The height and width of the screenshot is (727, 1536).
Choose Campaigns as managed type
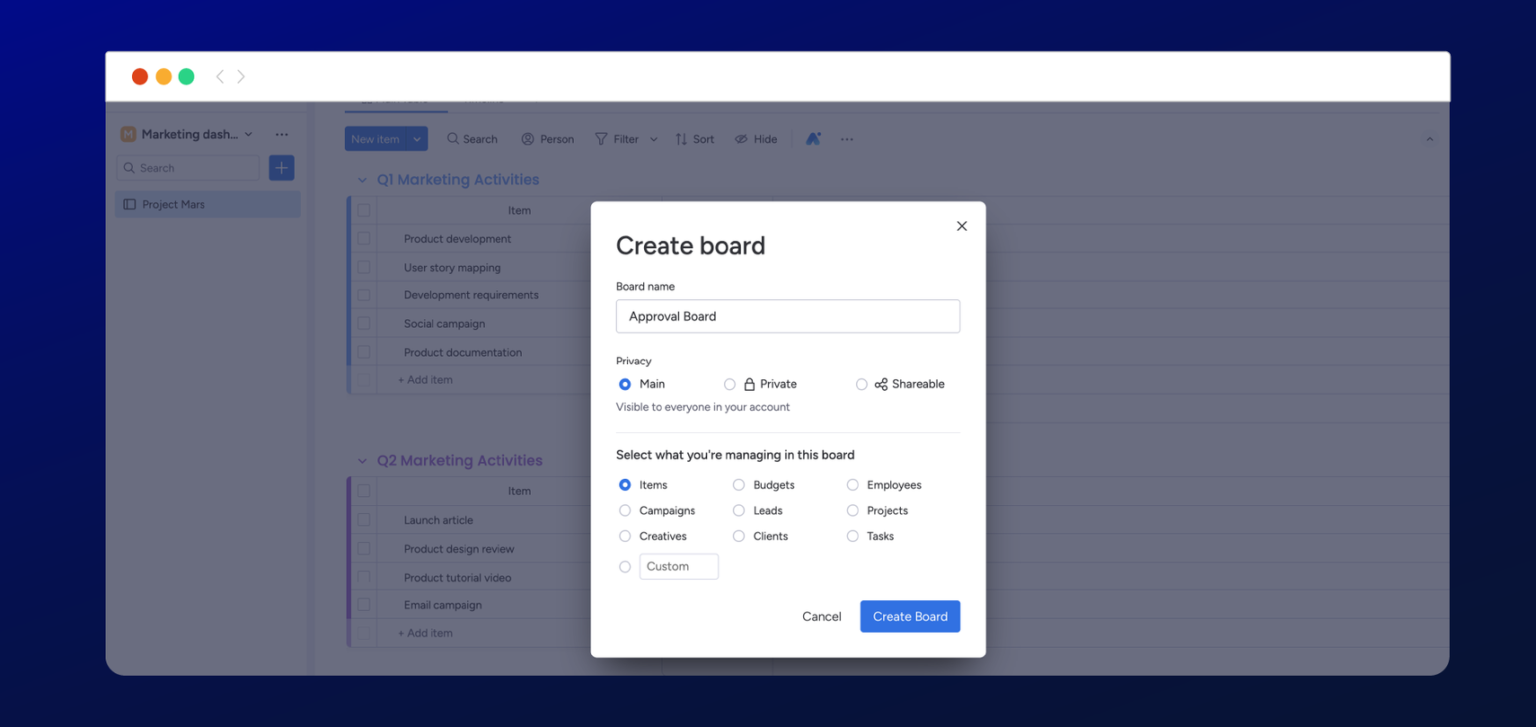[x=625, y=511]
